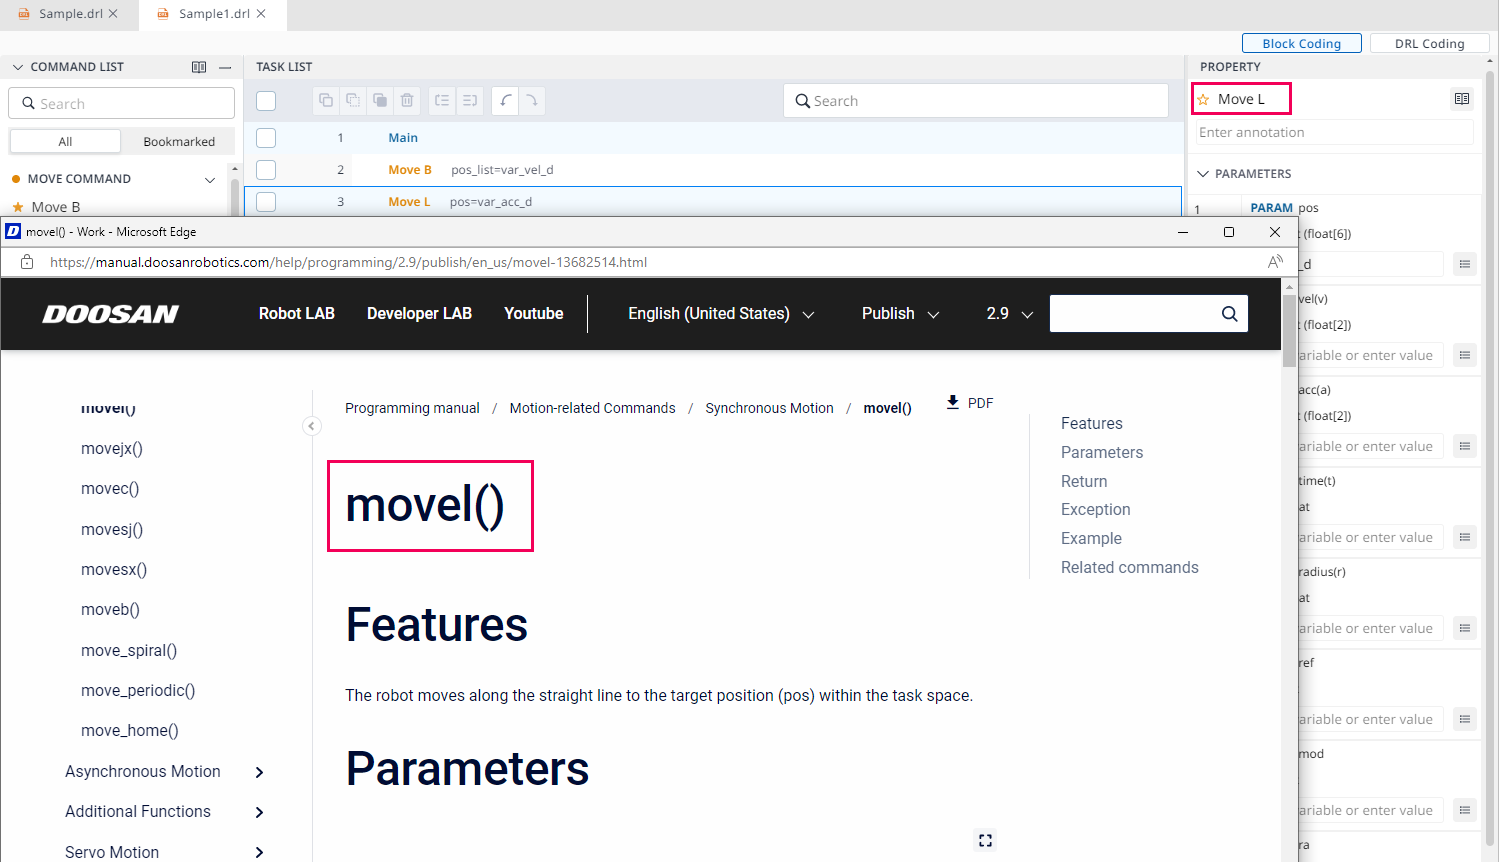Open movejx() in manual sidebar
Viewport: 1500px width, 867px height.
[x=112, y=449]
